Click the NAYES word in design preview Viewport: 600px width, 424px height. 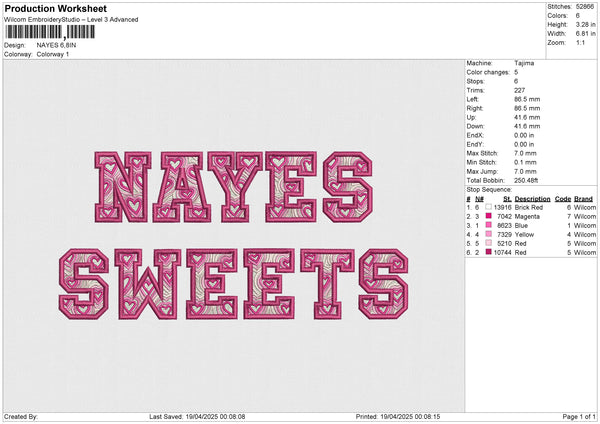[230, 187]
